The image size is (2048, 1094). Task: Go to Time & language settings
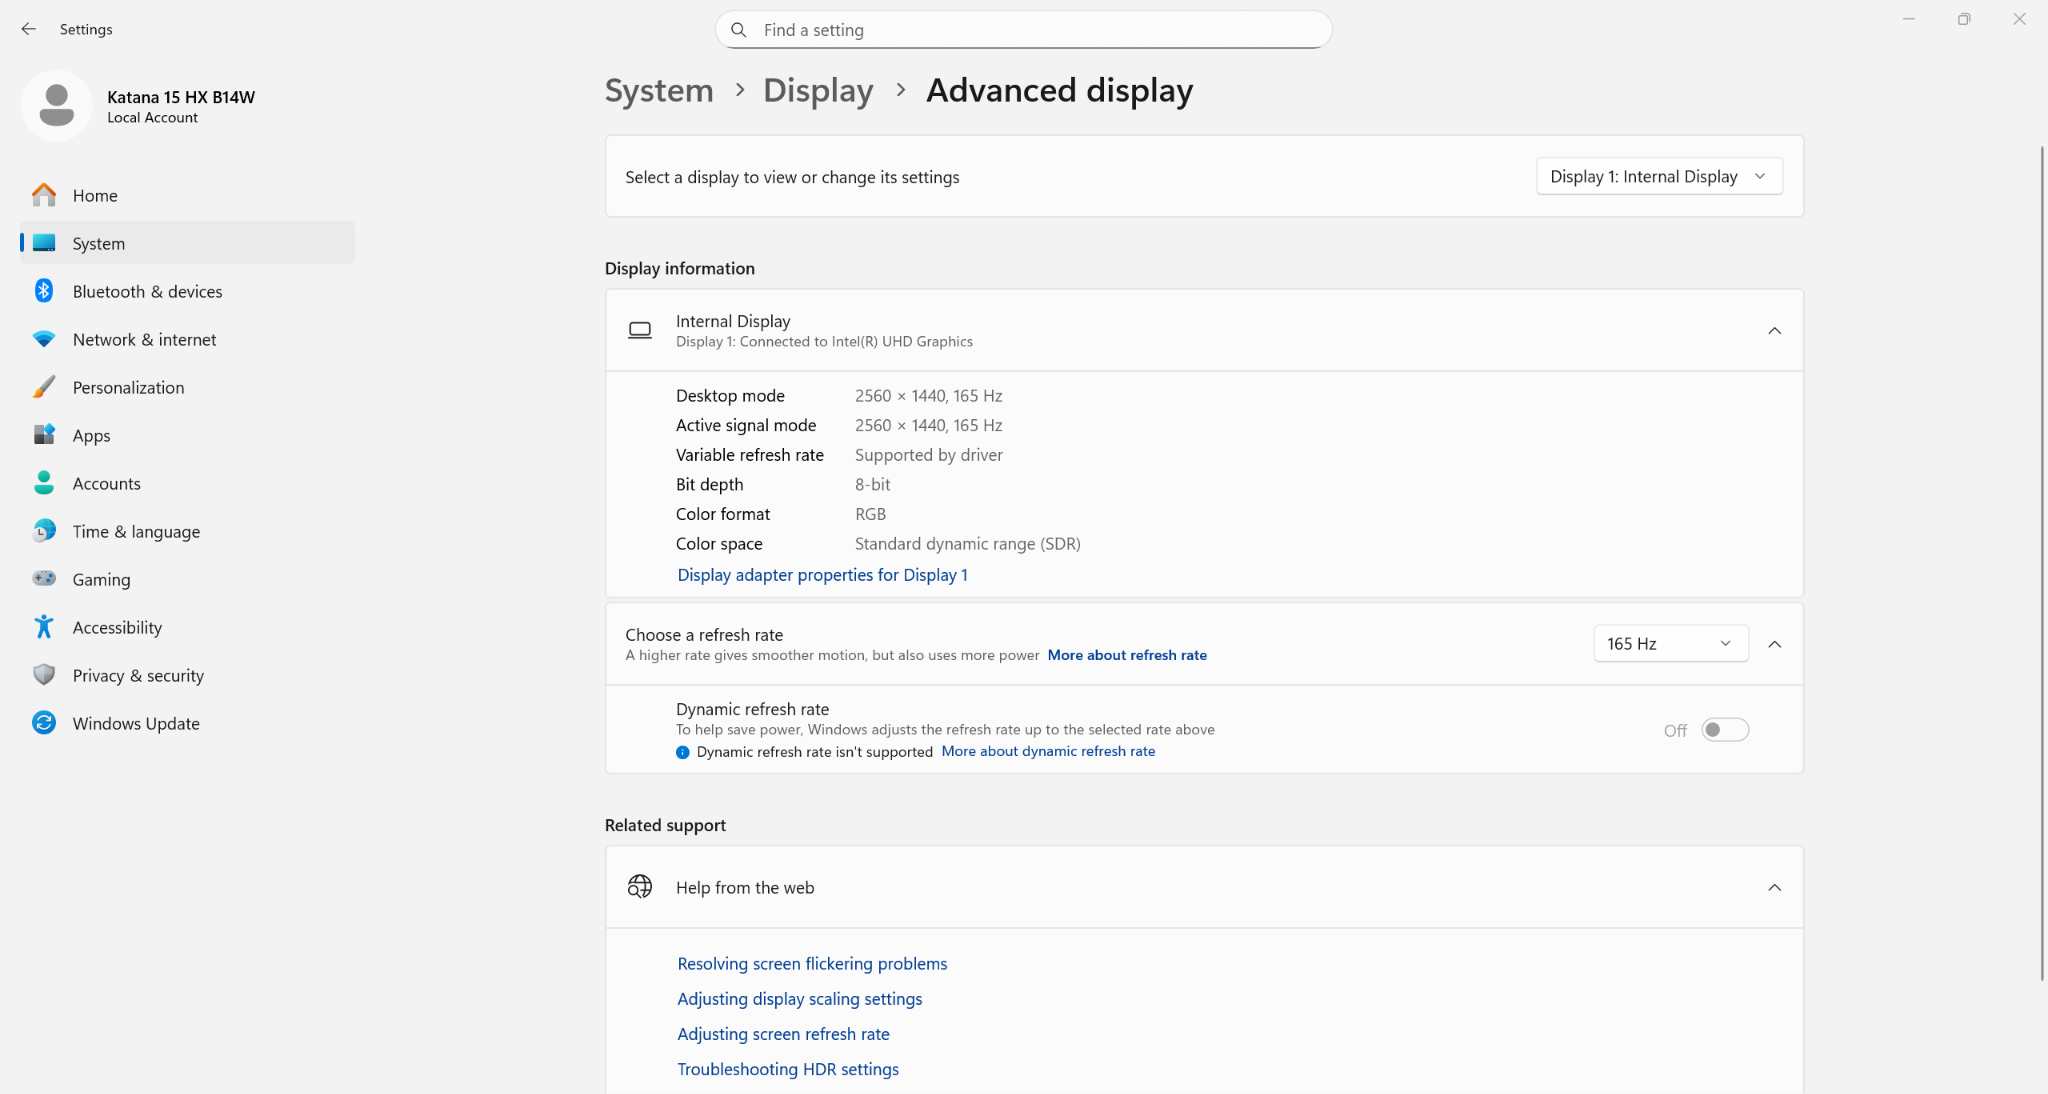pos(136,531)
